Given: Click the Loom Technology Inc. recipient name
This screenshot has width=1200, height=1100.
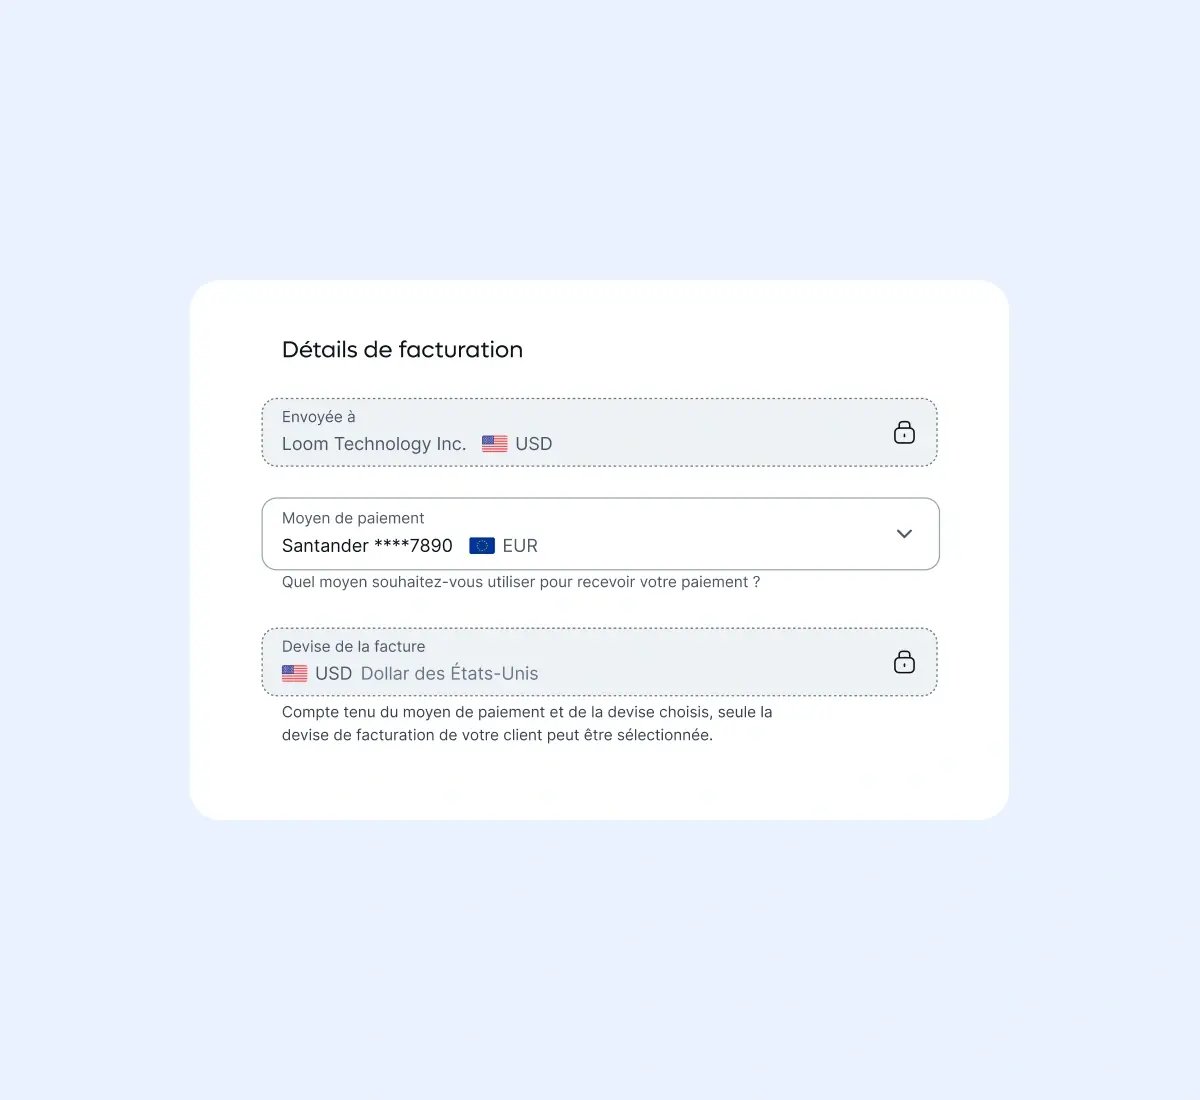Looking at the screenshot, I should click(x=374, y=444).
